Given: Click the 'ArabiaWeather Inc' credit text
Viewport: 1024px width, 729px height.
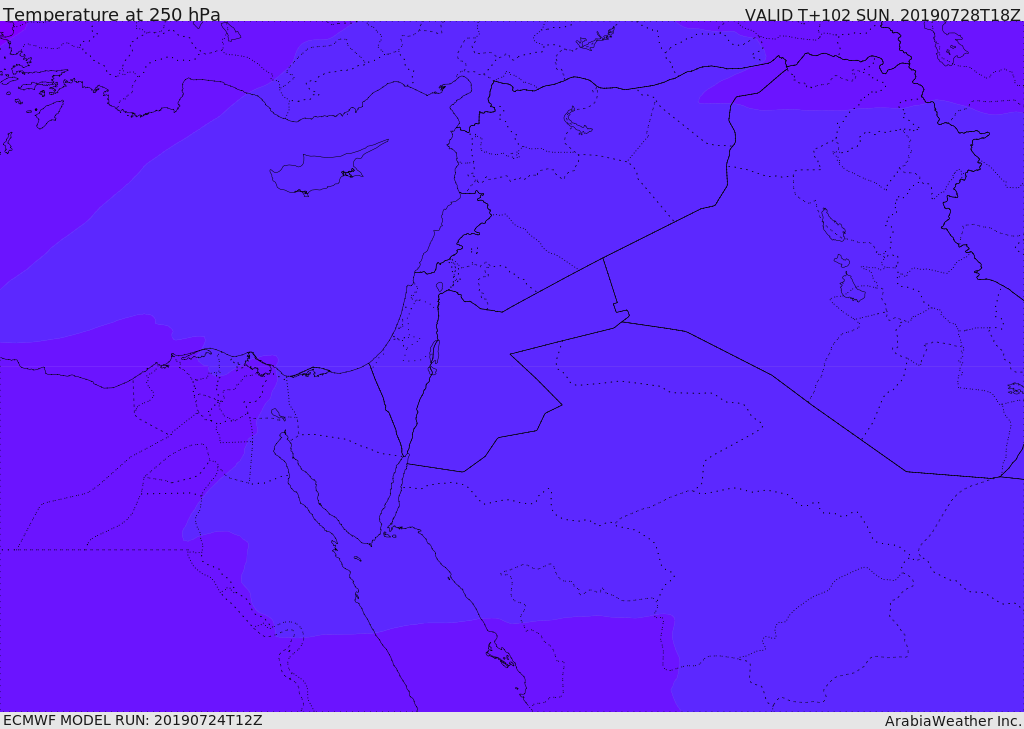Looking at the screenshot, I should 952,721.
